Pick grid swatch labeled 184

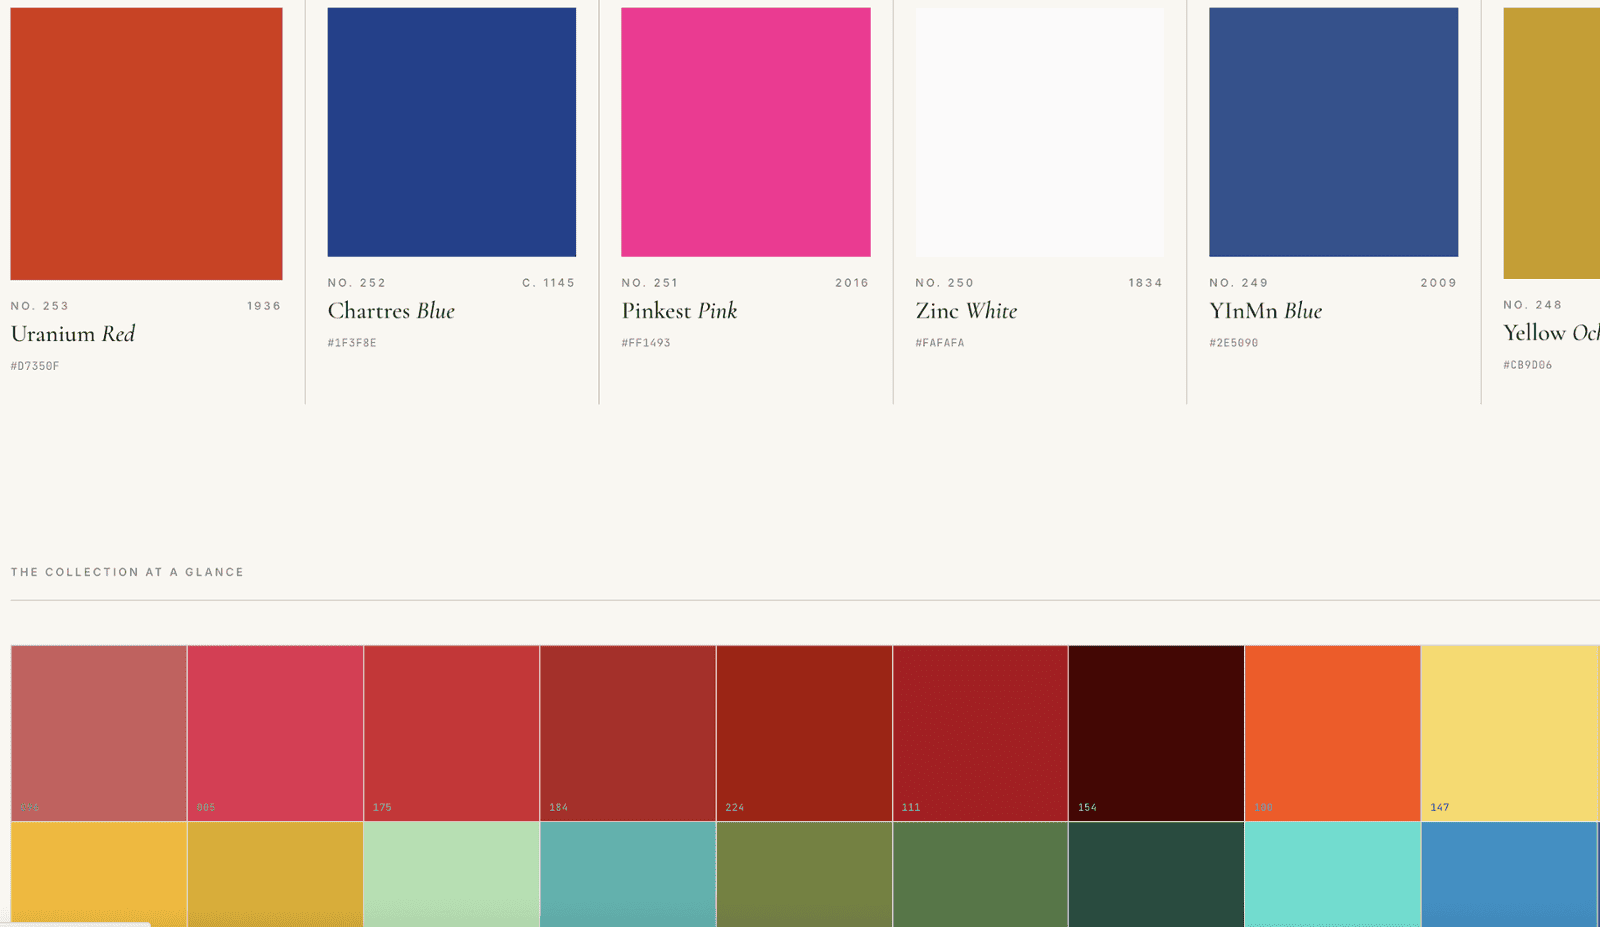pyautogui.click(x=628, y=733)
